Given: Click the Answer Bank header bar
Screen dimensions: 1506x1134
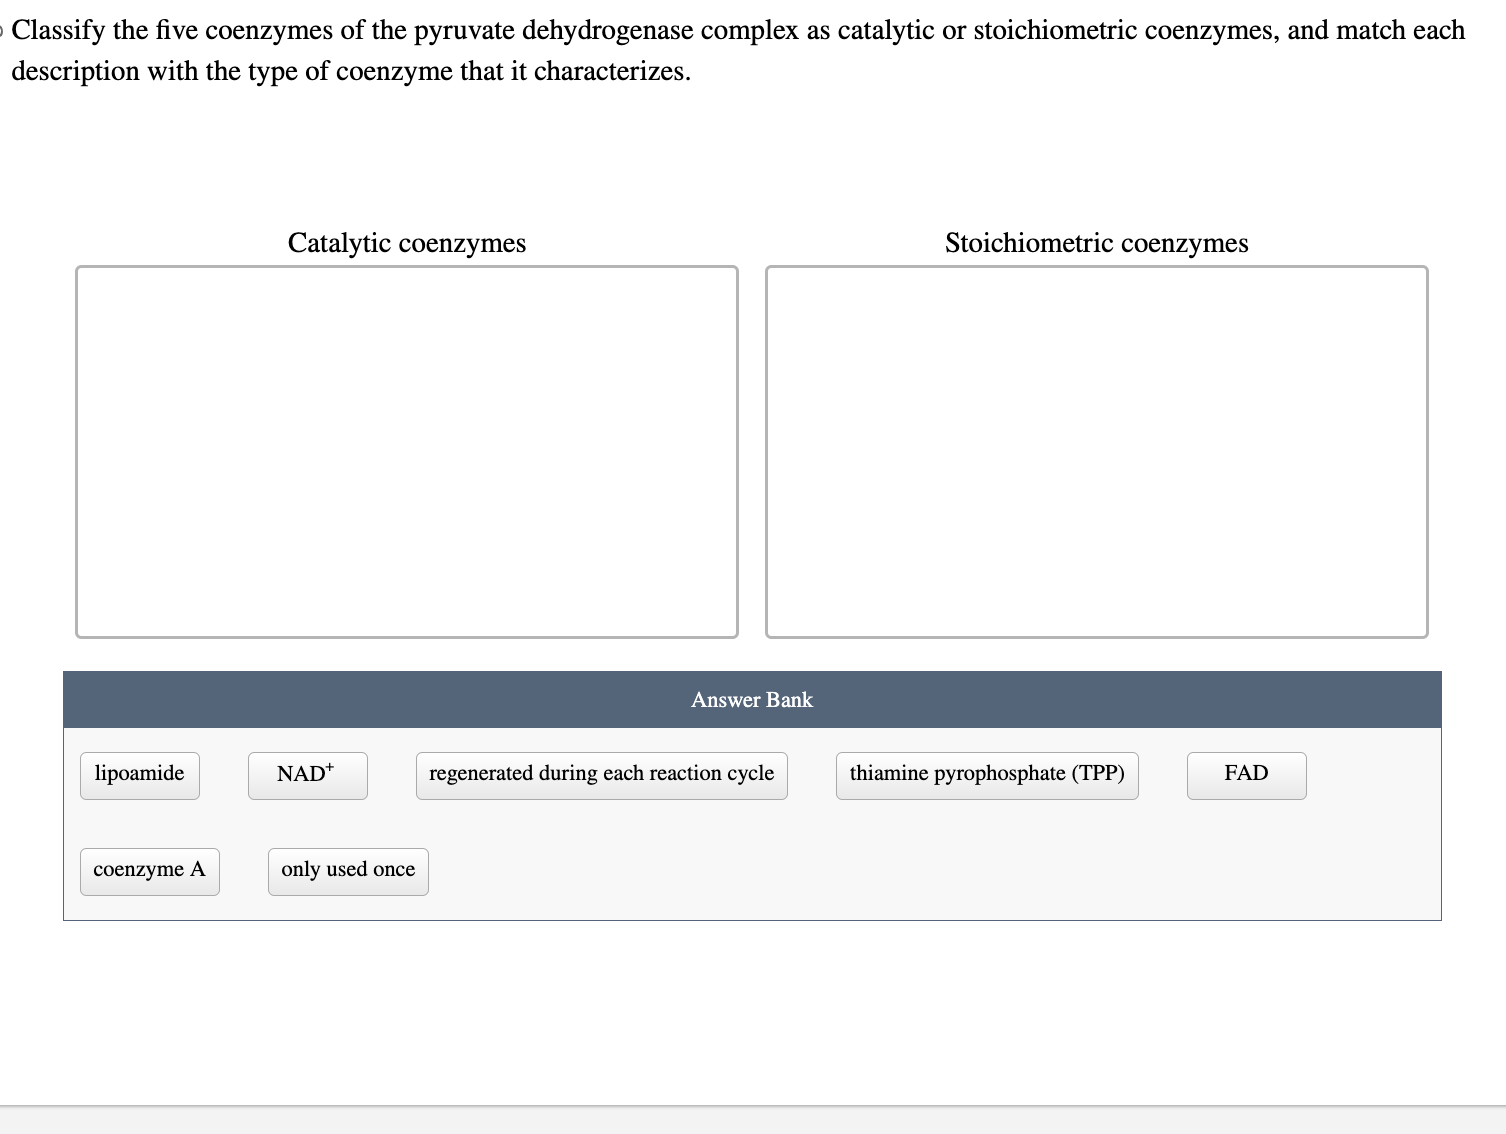Looking at the screenshot, I should 751,699.
